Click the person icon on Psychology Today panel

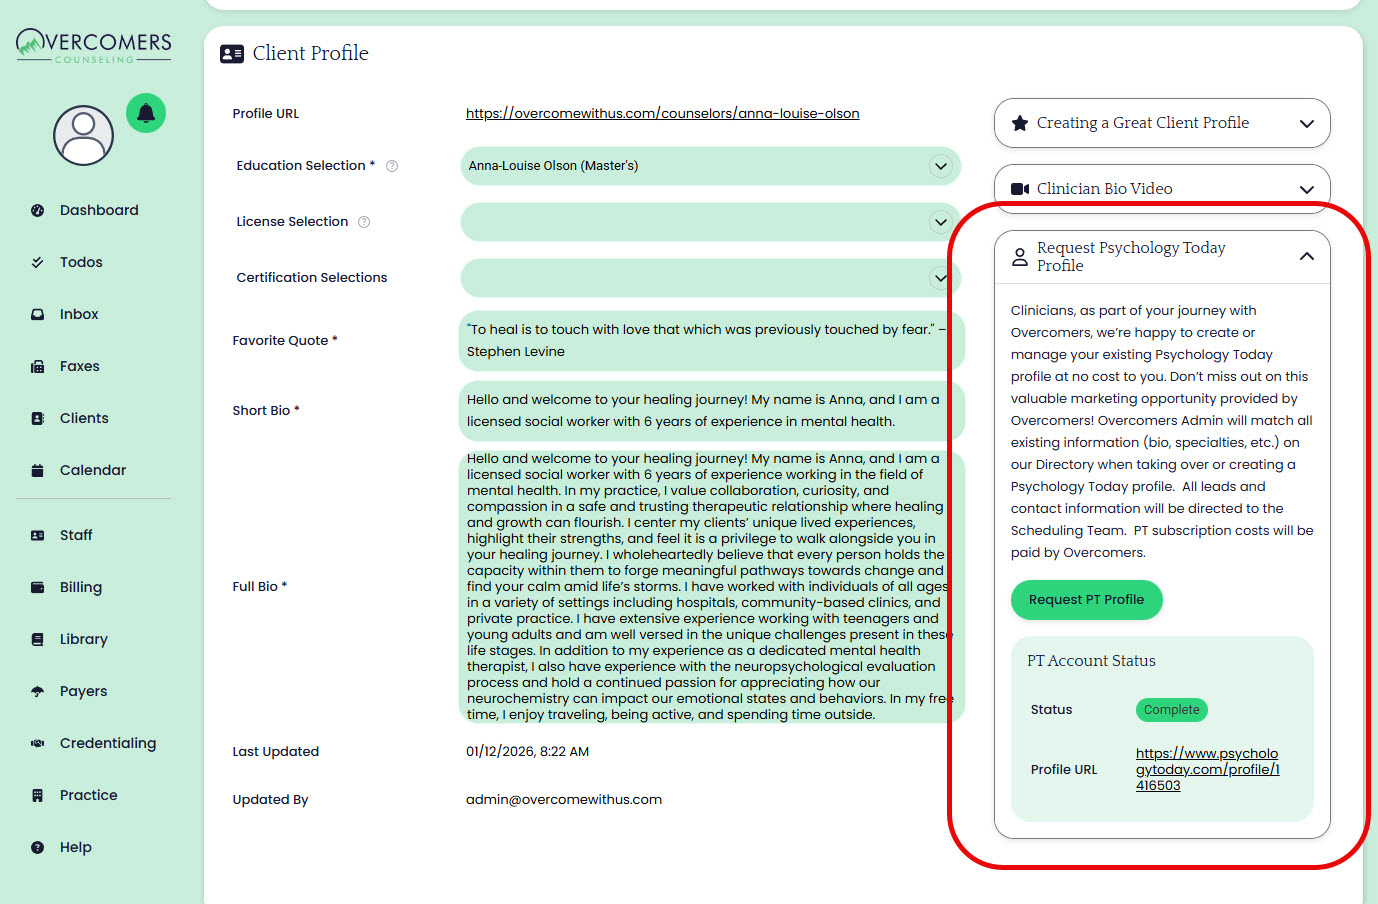[x=1020, y=257]
